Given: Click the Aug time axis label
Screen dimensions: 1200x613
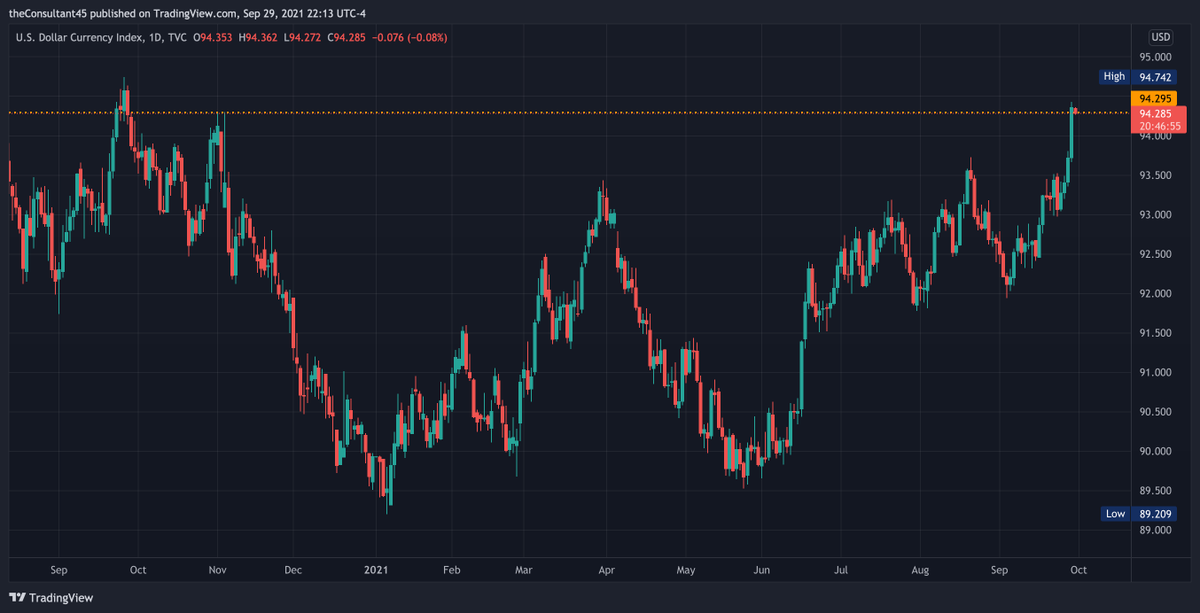Looking at the screenshot, I should pyautogui.click(x=921, y=569).
